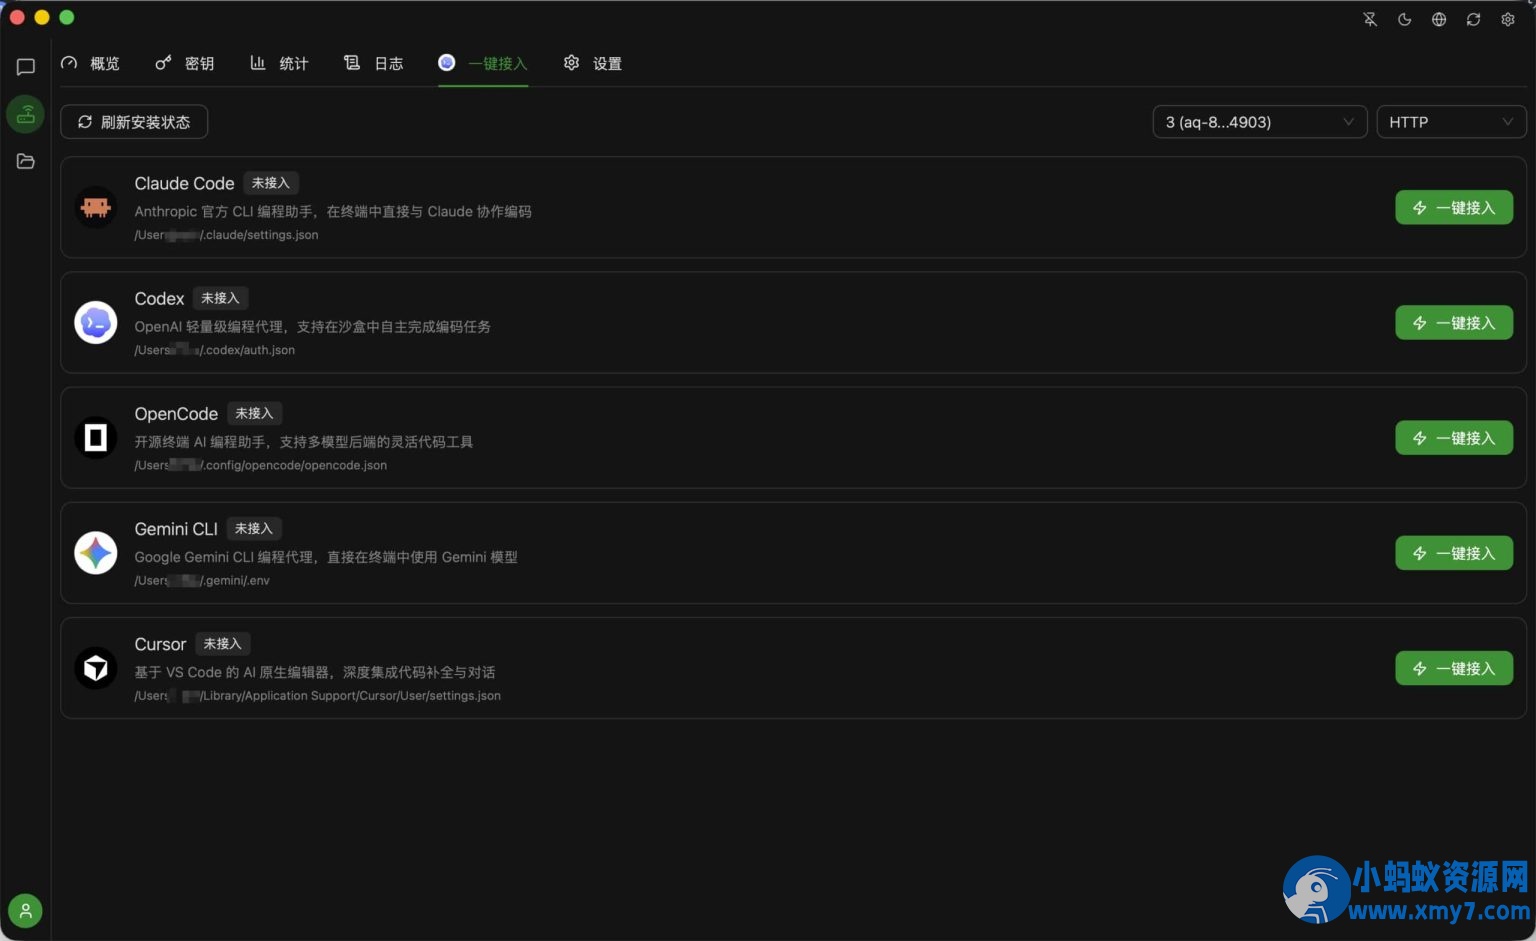Image resolution: width=1536 pixels, height=941 pixels.
Task: Minimize the window with yellow button
Action: point(42,17)
